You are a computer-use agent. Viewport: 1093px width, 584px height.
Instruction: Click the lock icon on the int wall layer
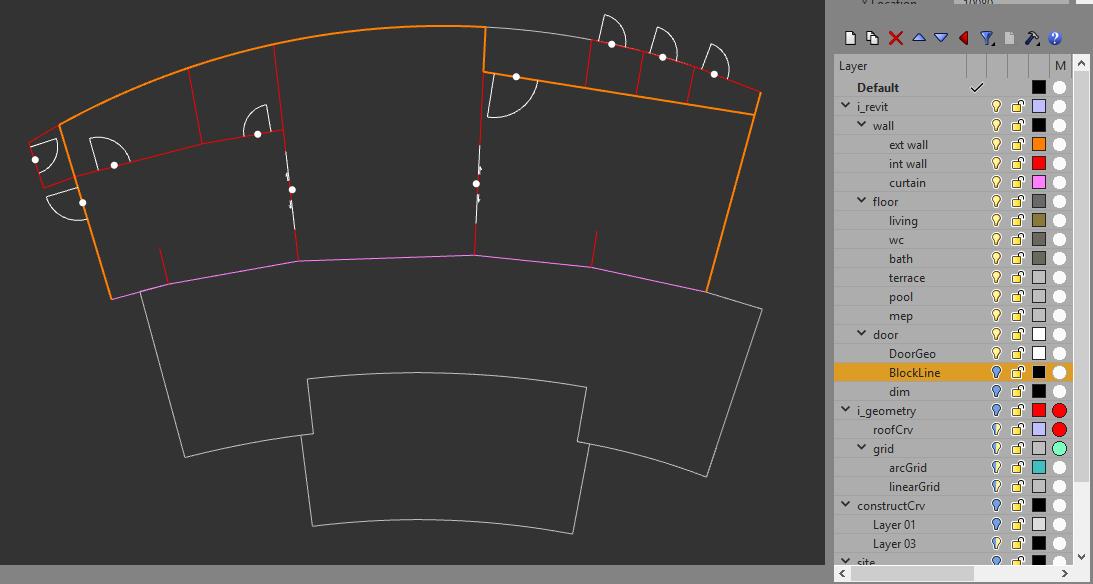point(1018,164)
